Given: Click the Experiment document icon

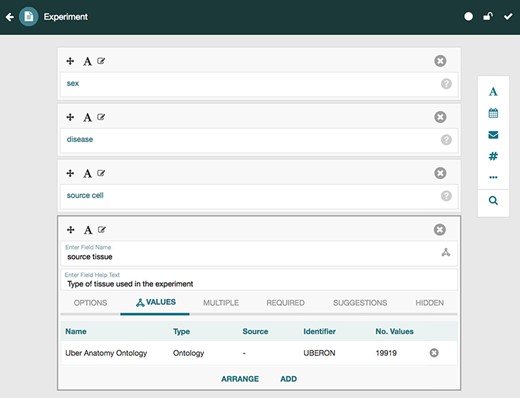Looking at the screenshot, I should [28, 16].
